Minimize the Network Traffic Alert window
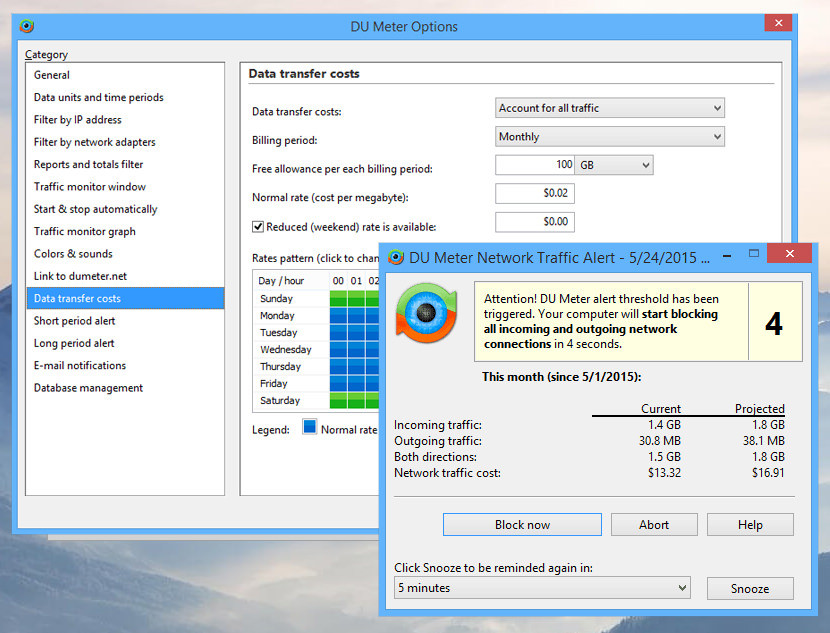This screenshot has height=633, width=830. pos(727,256)
